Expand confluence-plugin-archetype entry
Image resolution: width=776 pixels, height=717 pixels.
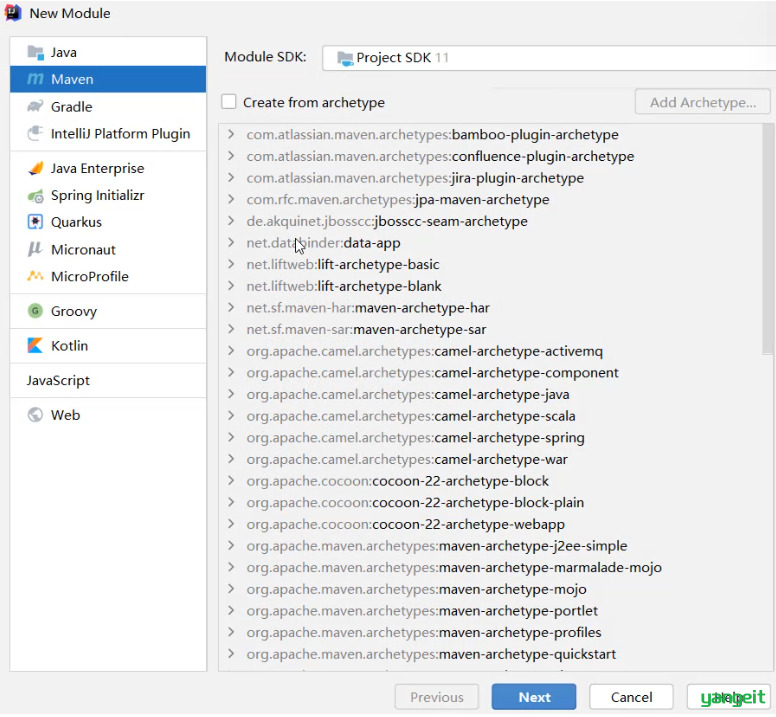(x=231, y=156)
